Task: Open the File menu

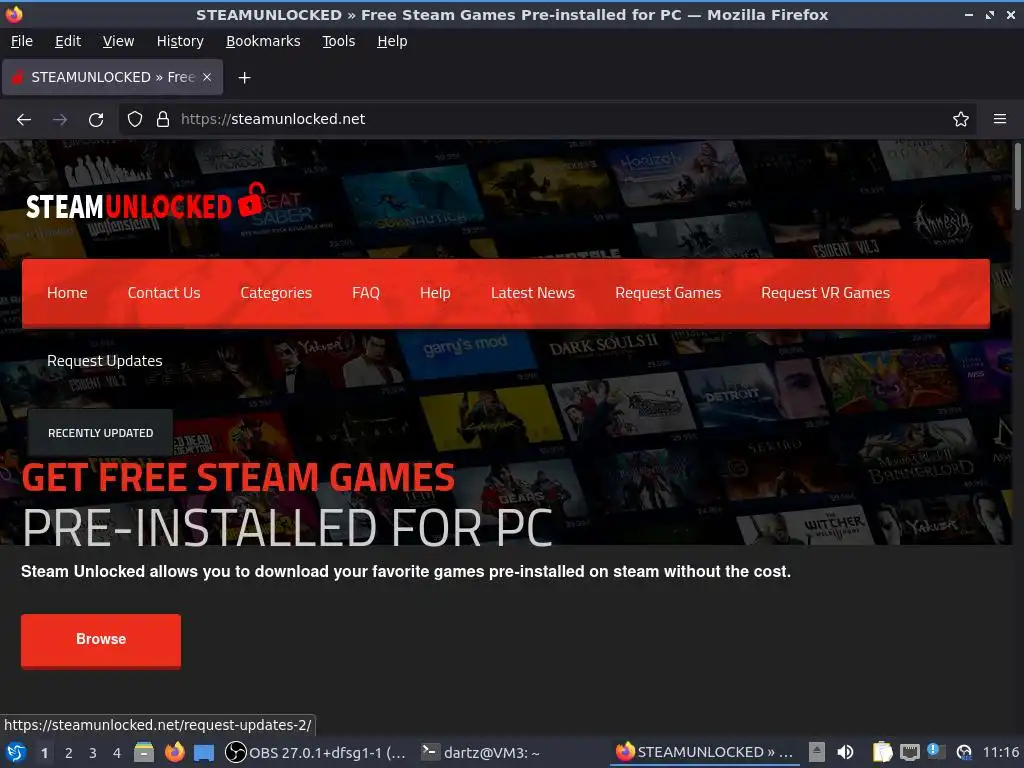Action: 22,41
